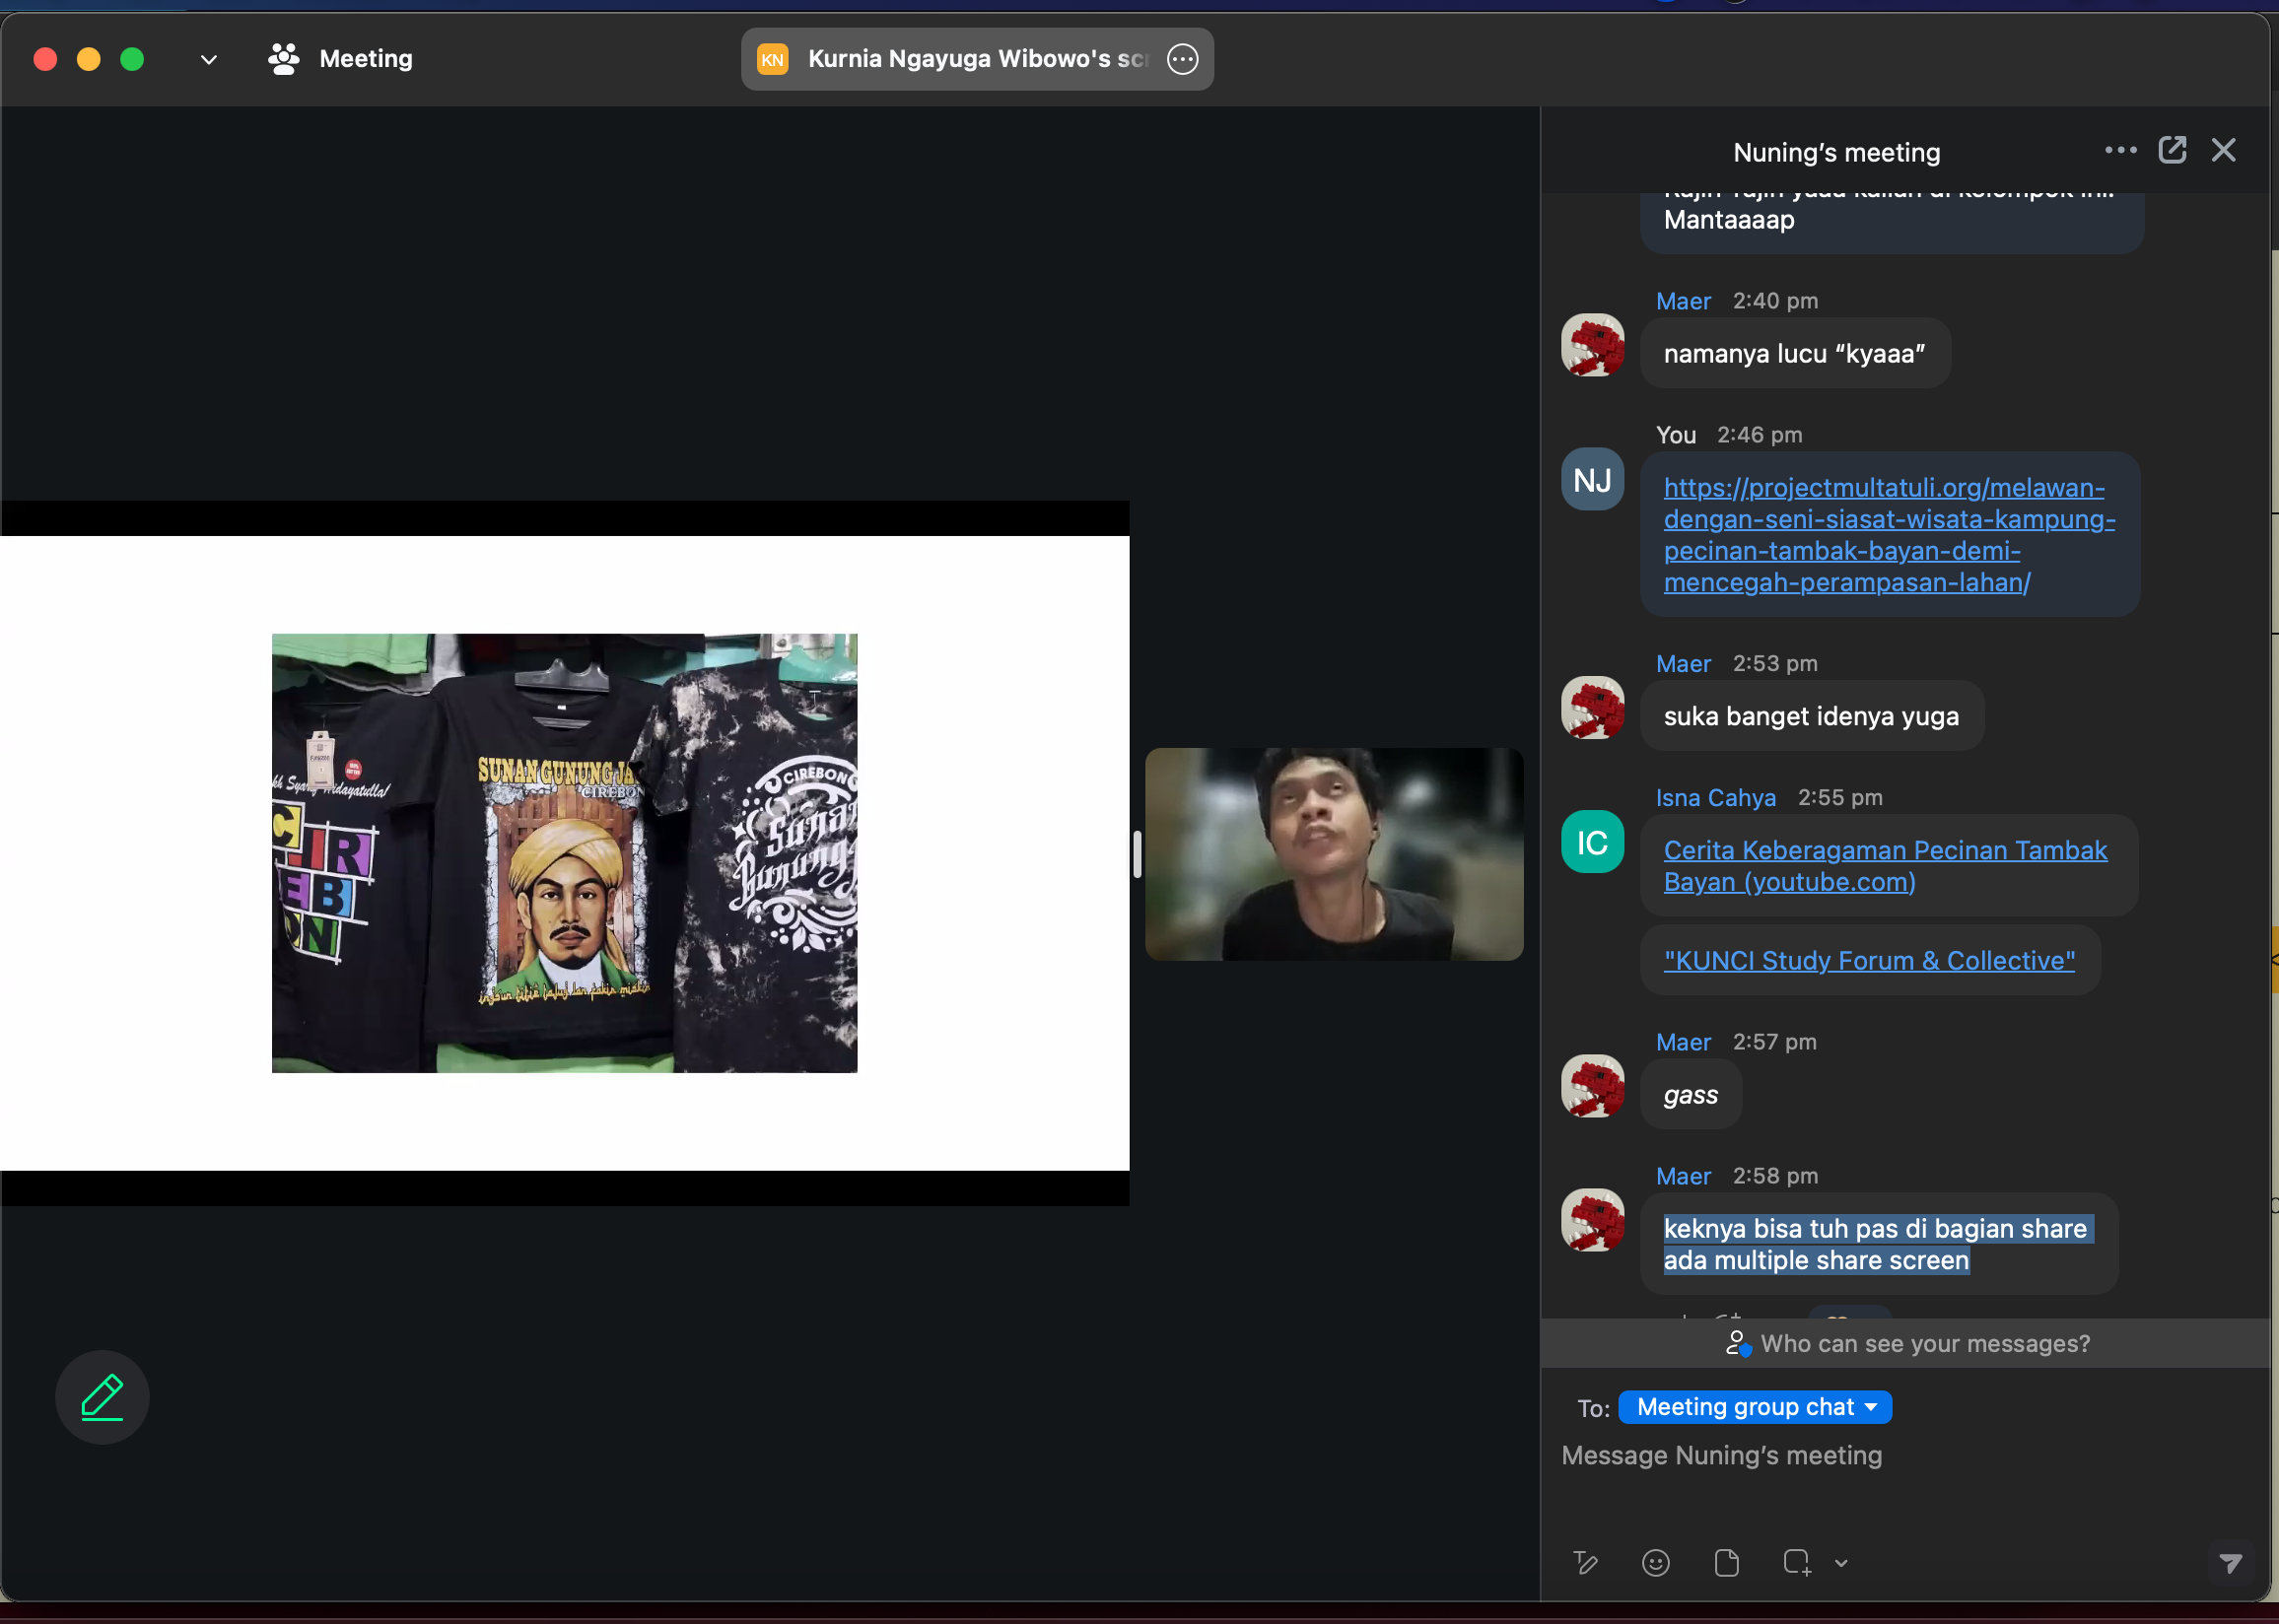
Task: Open the emoji picker in chat
Action: point(1656,1563)
